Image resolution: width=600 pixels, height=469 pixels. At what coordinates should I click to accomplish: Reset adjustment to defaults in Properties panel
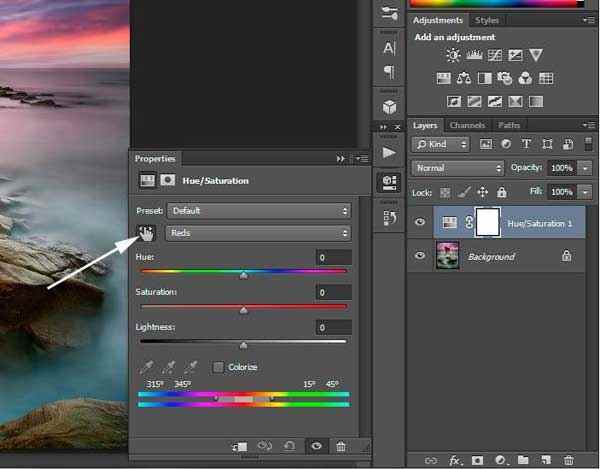coord(290,447)
